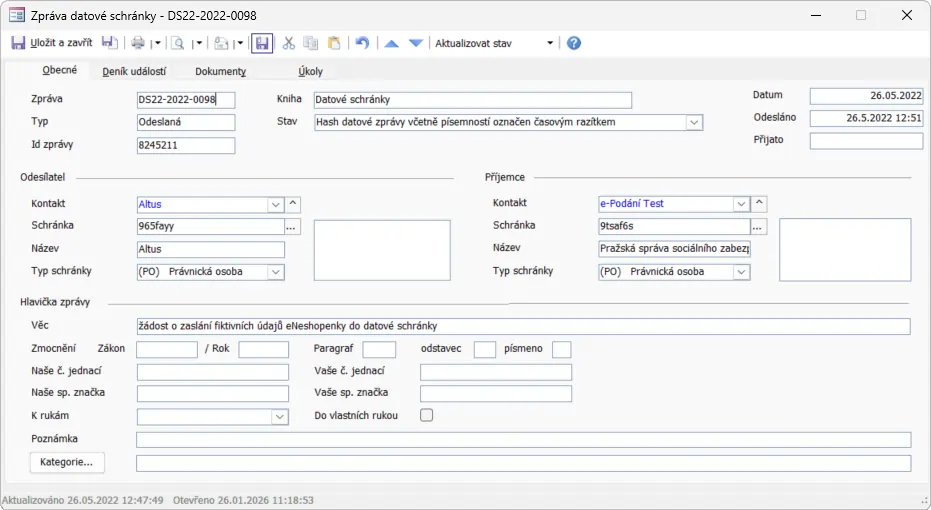Open print preview with magnifier icon

(177, 43)
